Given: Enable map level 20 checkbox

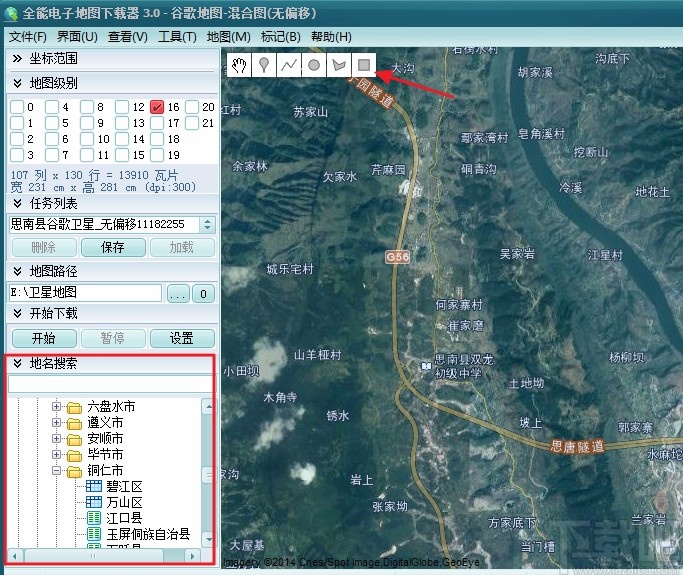Looking at the screenshot, I should pyautogui.click(x=192, y=107).
